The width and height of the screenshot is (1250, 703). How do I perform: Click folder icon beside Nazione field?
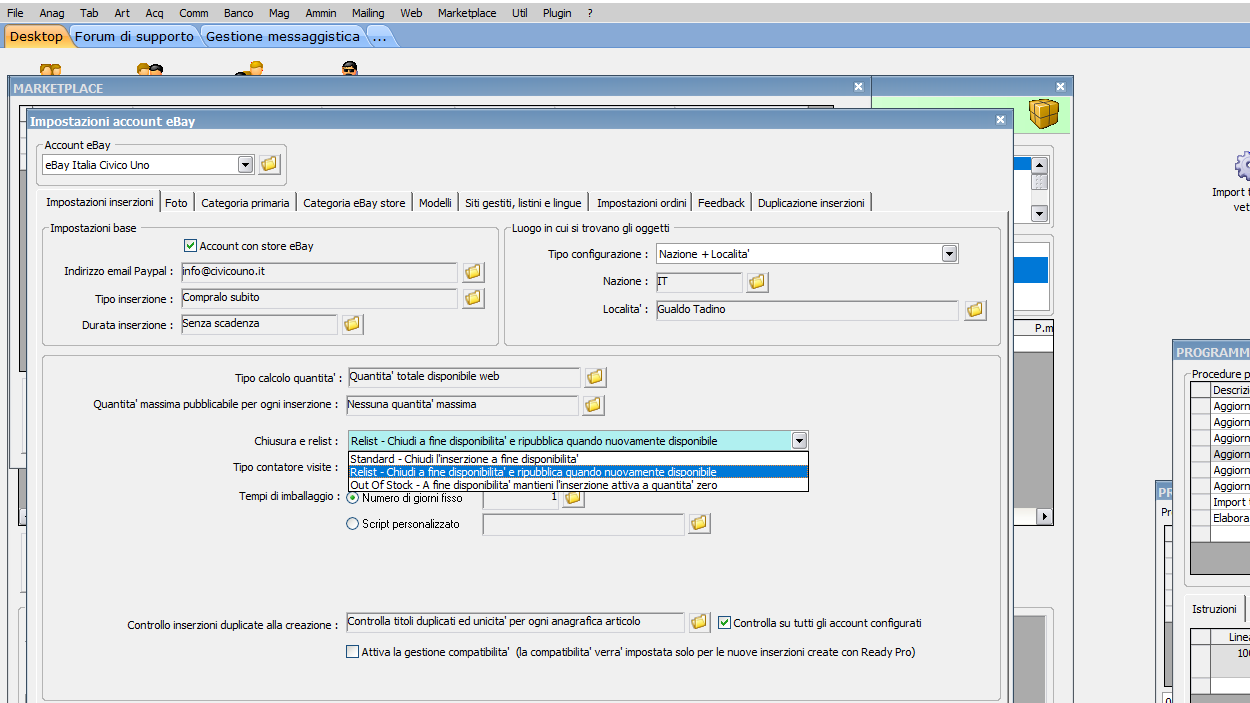pos(757,282)
